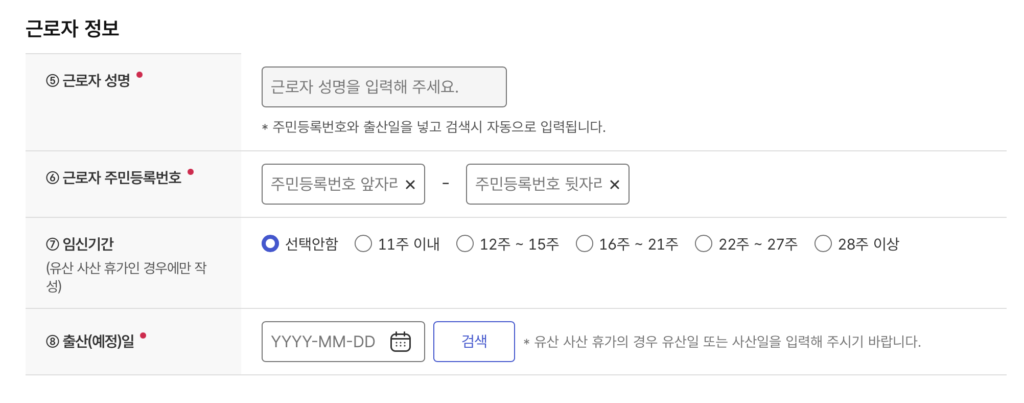Click the ⑤ 근로자 성명 label
The height and width of the screenshot is (403, 1024).
(88, 81)
